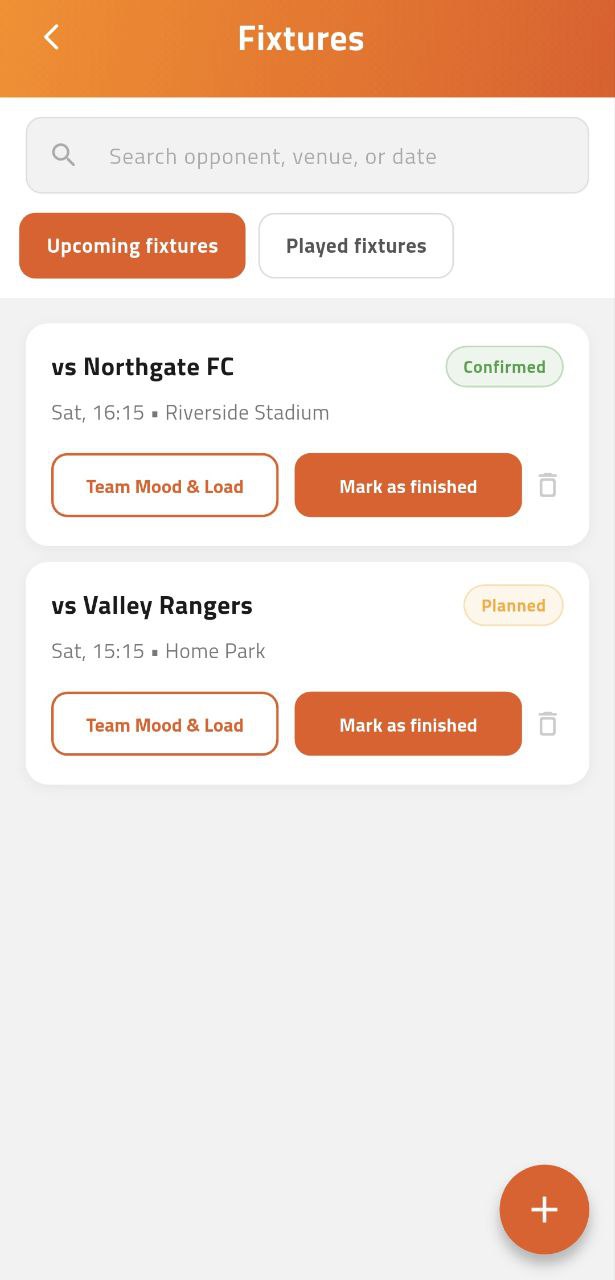
Task: Click the search opponent input field
Action: click(x=300, y=155)
